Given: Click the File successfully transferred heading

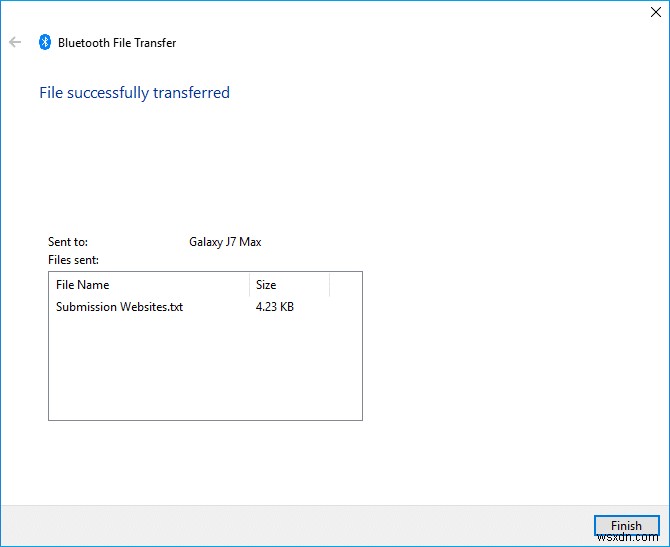Looking at the screenshot, I should (x=135, y=93).
